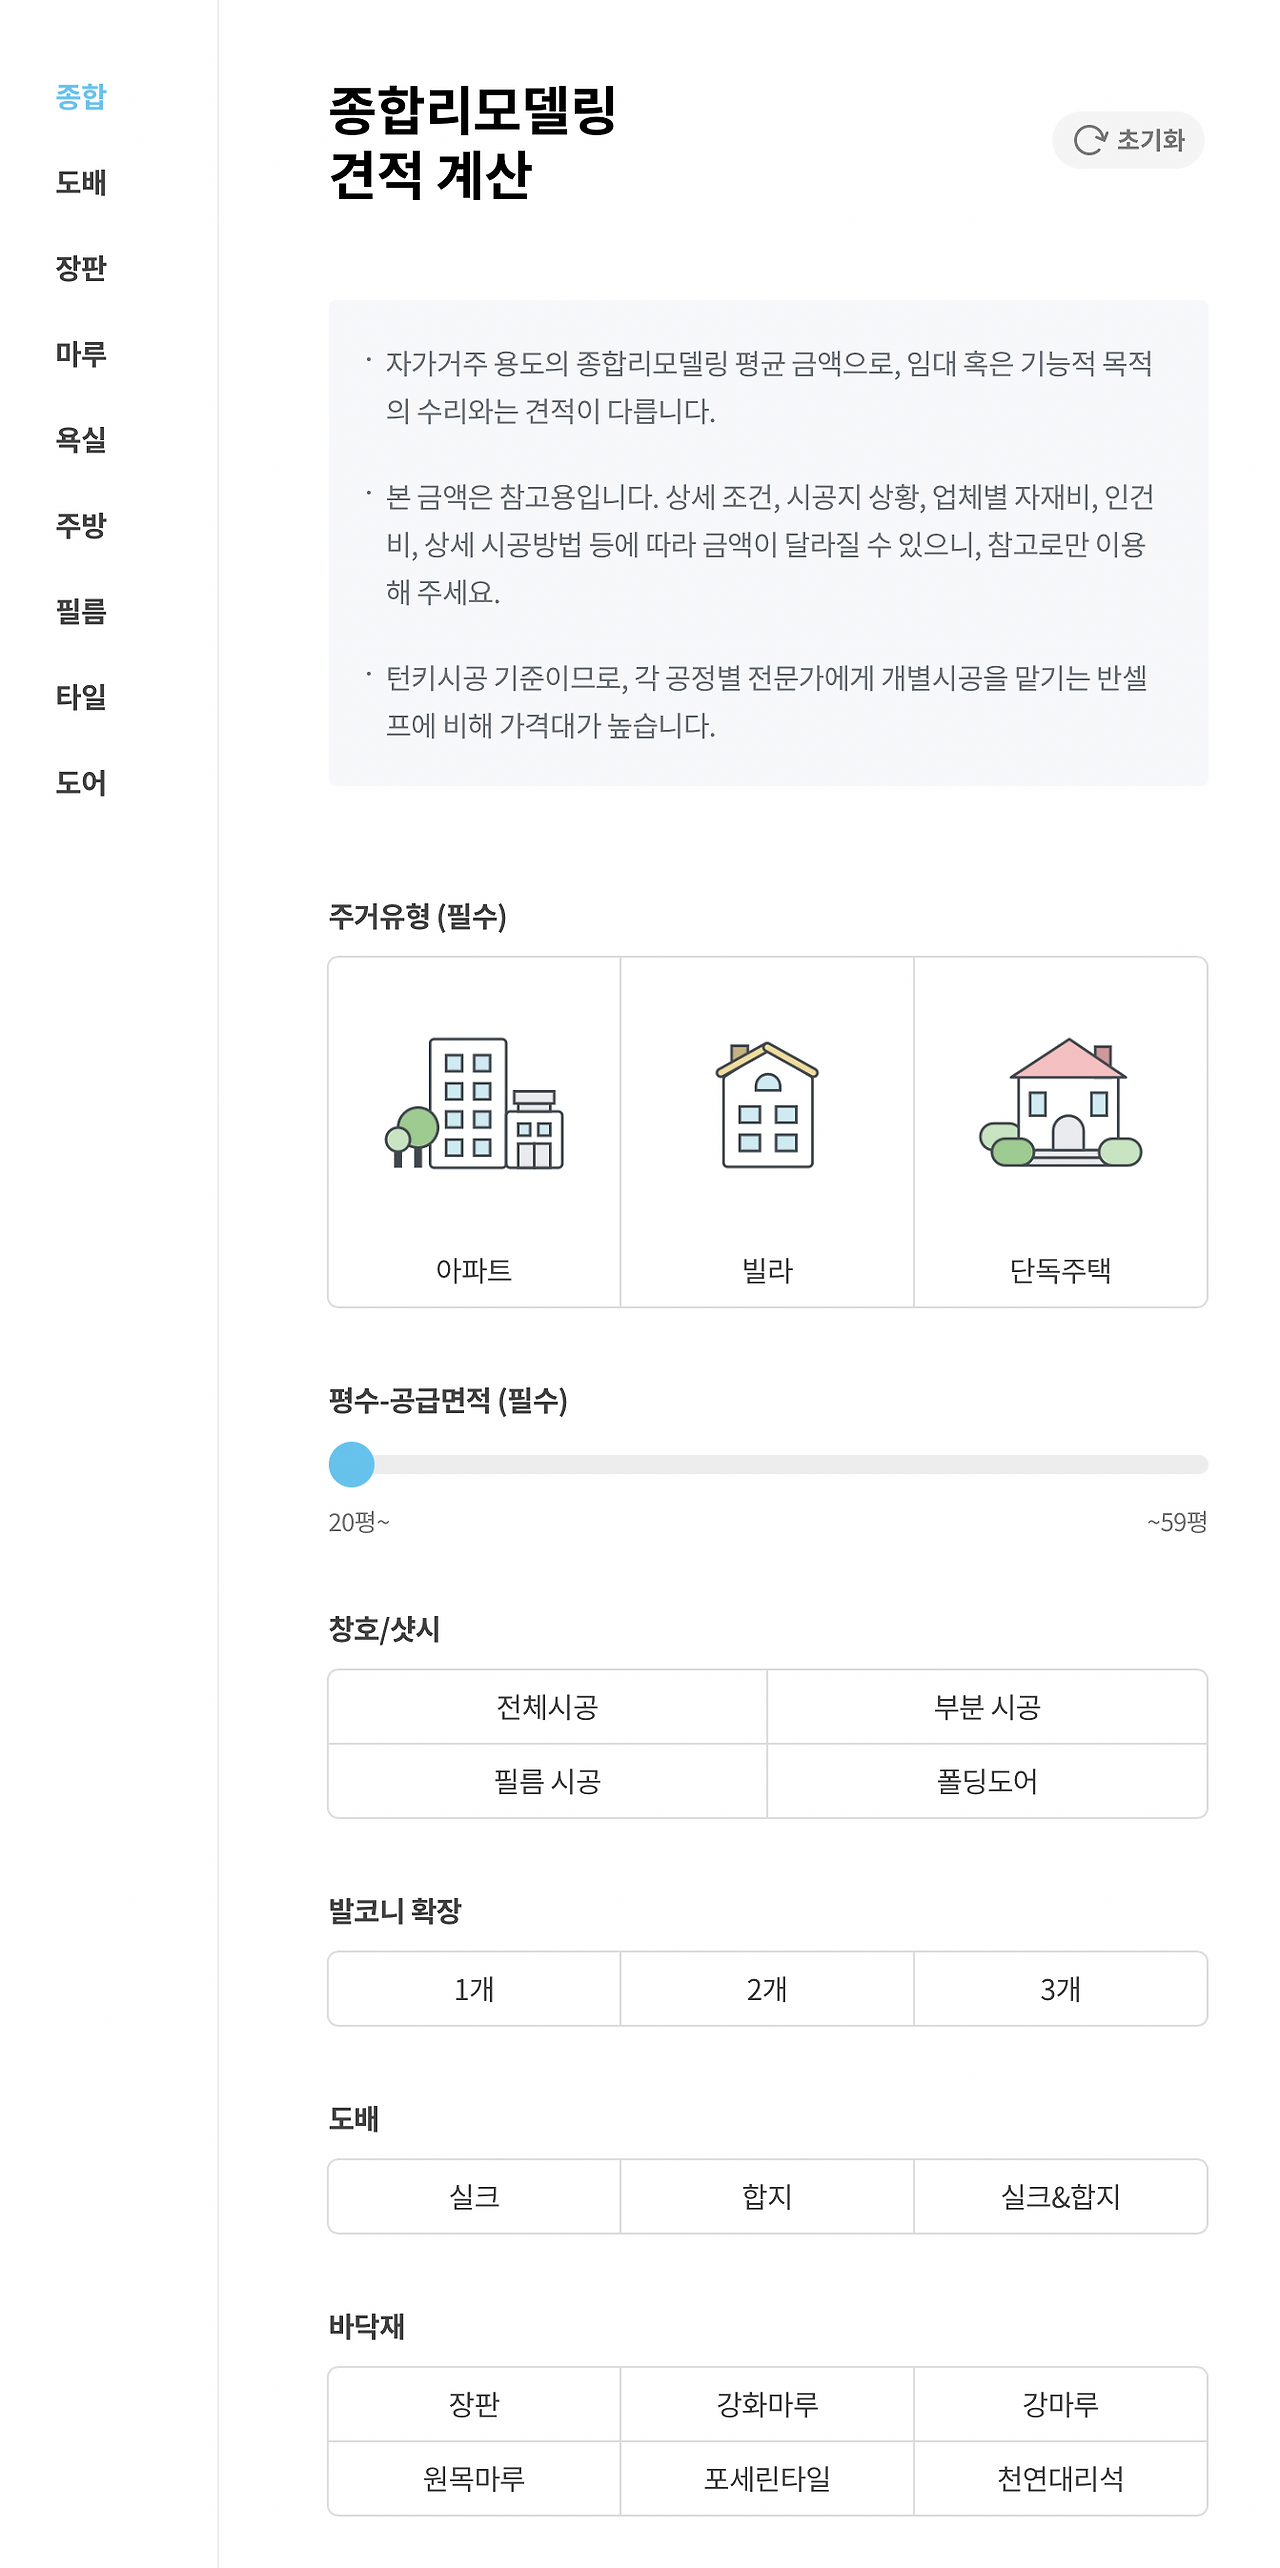
Task: Choose 폴딩도어 option
Action: coord(987,1781)
